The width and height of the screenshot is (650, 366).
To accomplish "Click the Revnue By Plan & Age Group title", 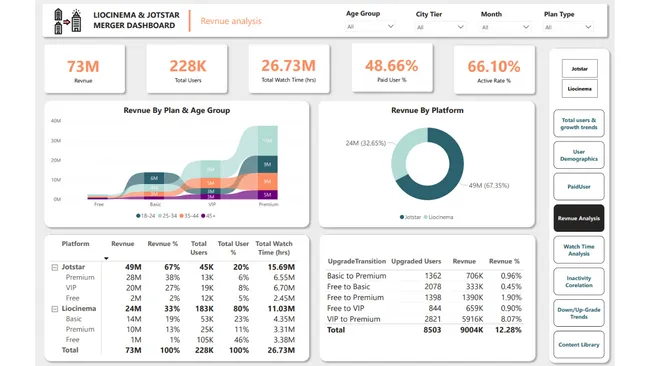I will pyautogui.click(x=177, y=110).
